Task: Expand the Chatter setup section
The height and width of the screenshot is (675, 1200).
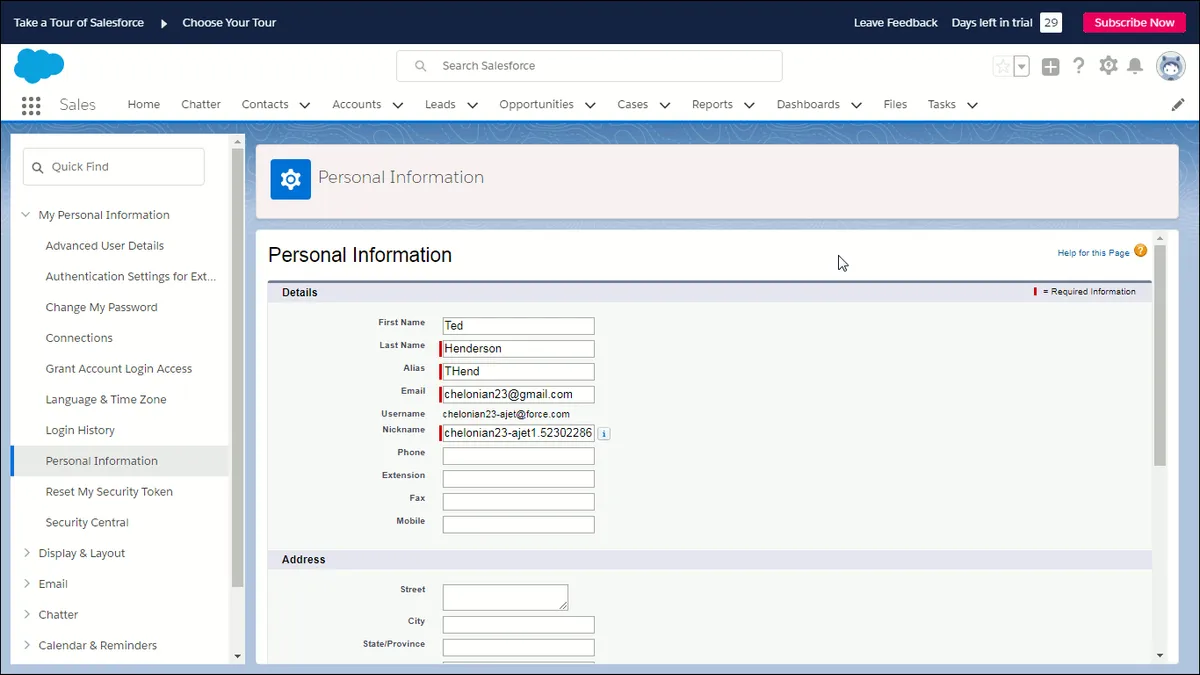Action: pyautogui.click(x=26, y=615)
